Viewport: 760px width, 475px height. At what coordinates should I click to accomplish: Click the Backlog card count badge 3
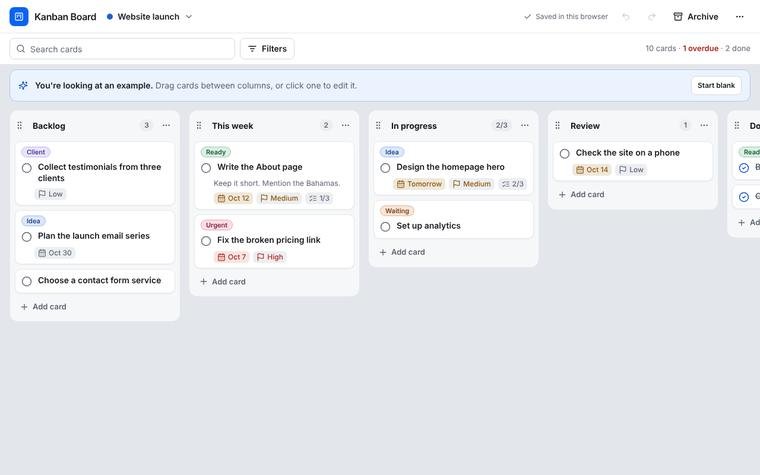point(146,126)
